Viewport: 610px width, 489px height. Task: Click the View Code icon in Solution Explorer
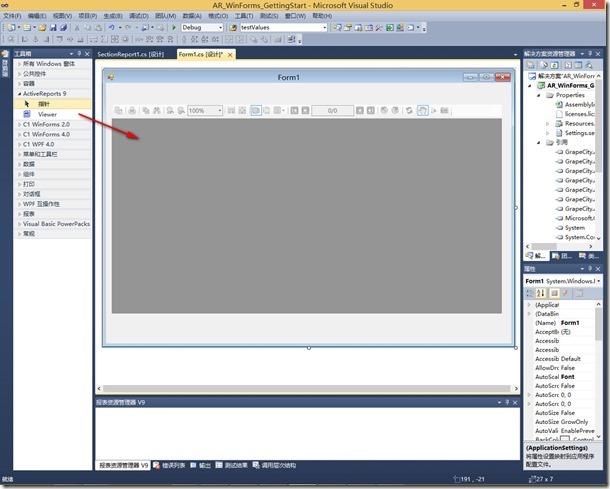coord(568,65)
